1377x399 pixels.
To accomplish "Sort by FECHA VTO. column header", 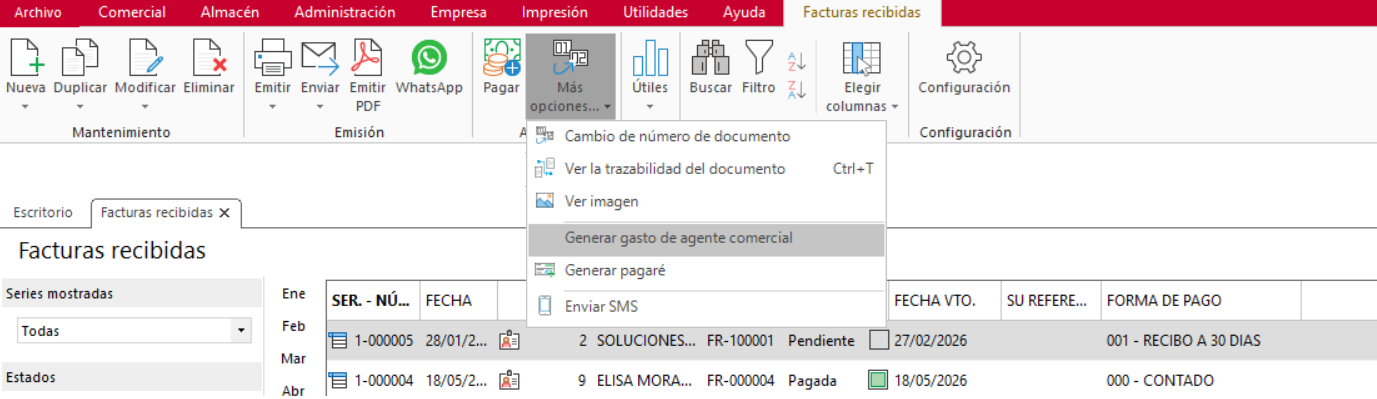I will (944, 301).
